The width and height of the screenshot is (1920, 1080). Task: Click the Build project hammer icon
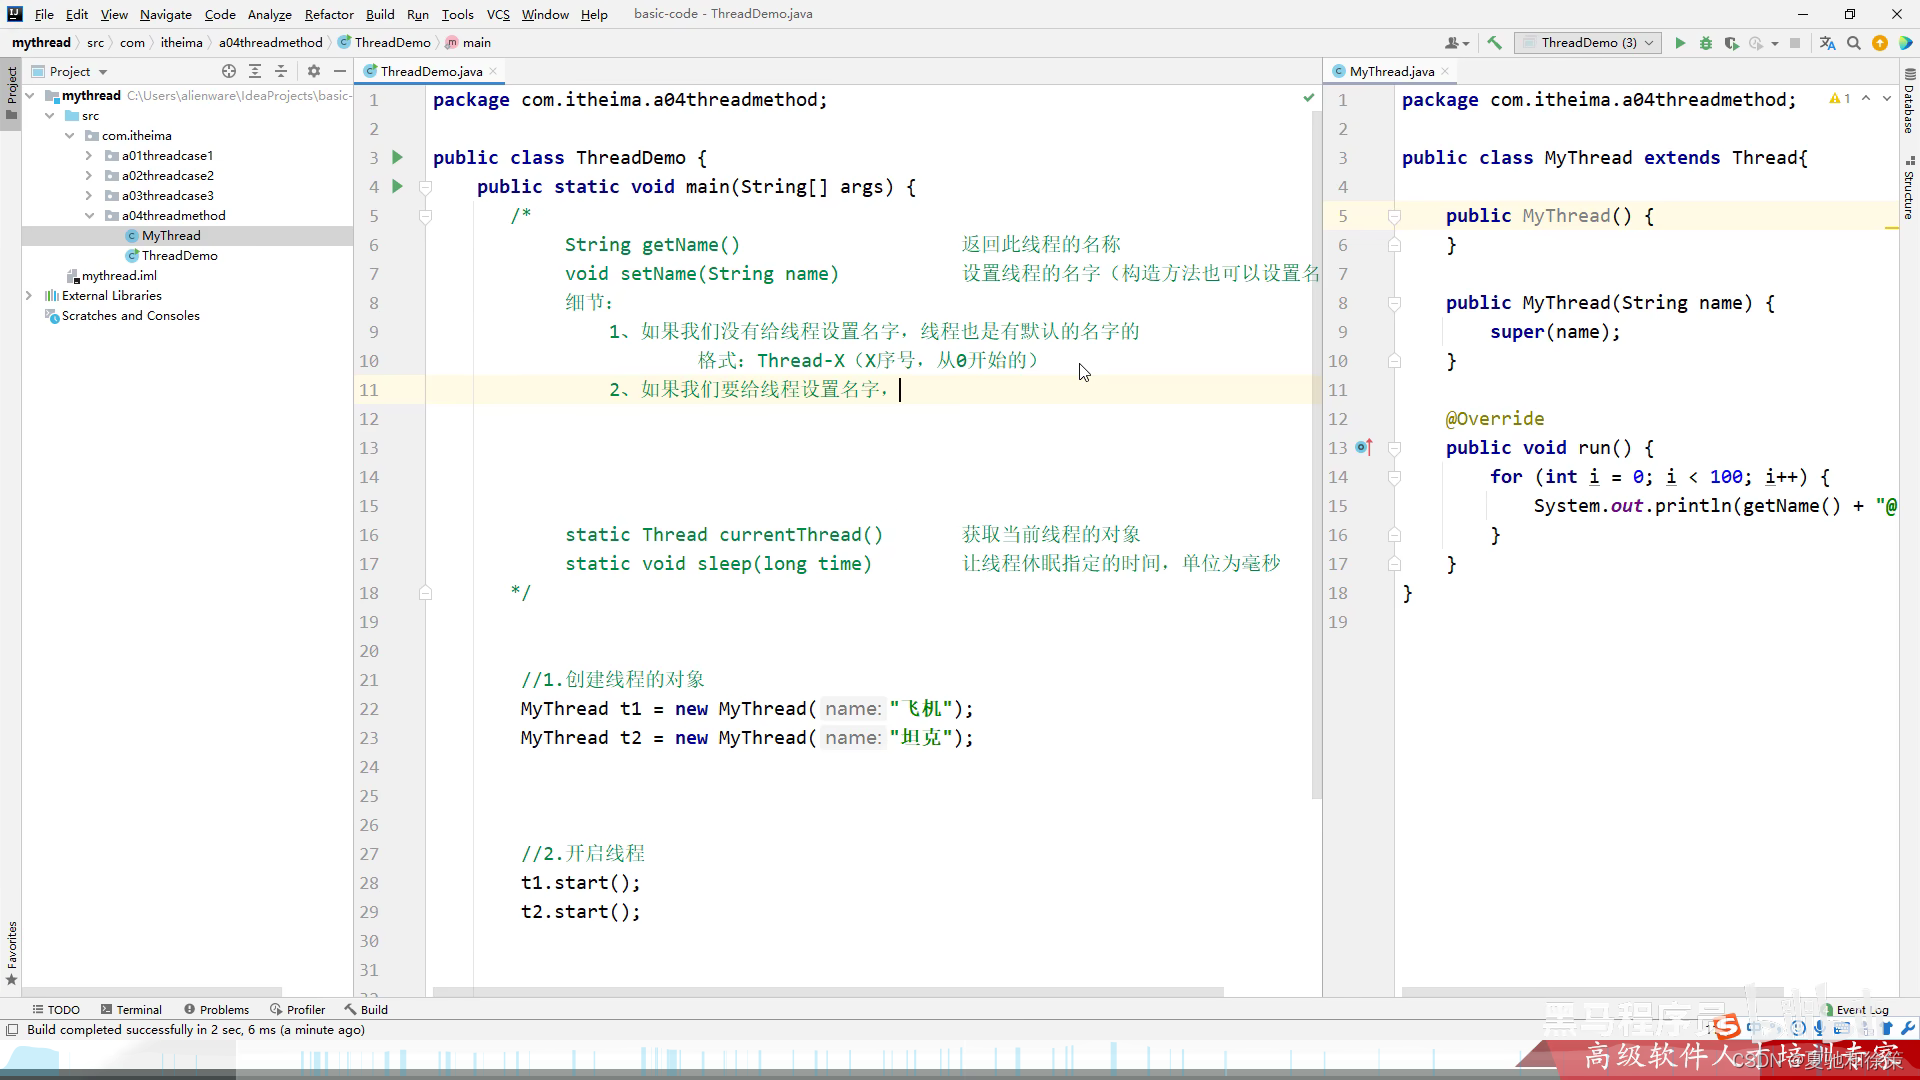point(1495,43)
